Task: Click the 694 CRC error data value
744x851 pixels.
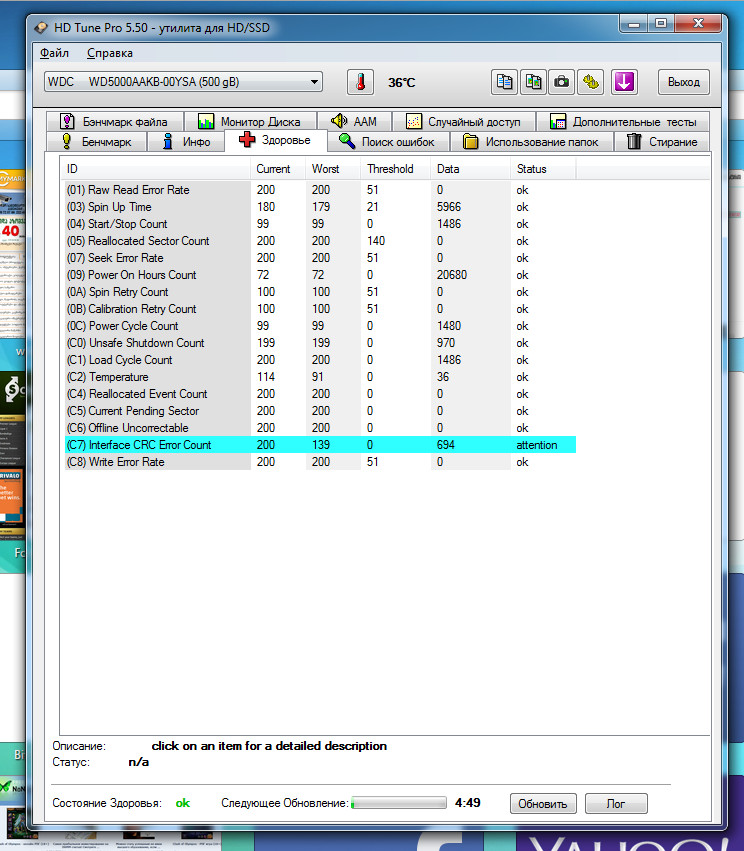Action: [x=446, y=445]
